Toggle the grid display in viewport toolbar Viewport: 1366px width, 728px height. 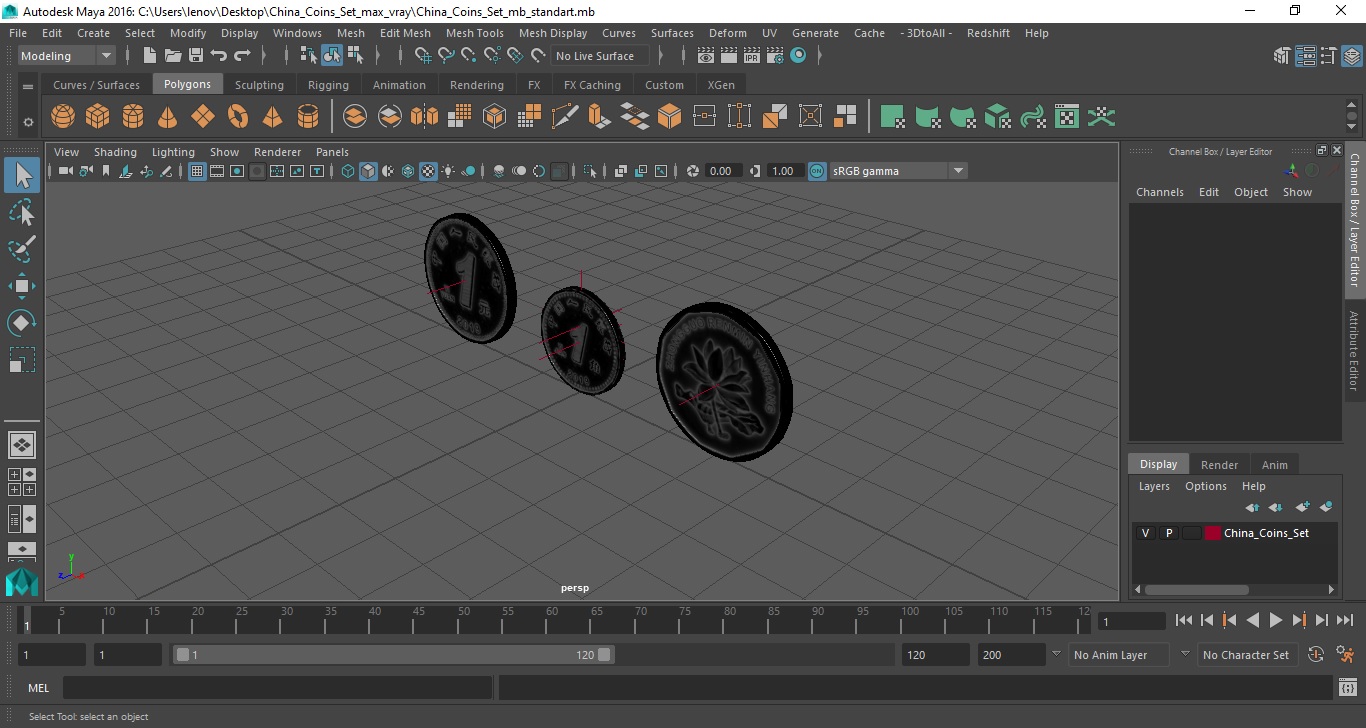(197, 171)
